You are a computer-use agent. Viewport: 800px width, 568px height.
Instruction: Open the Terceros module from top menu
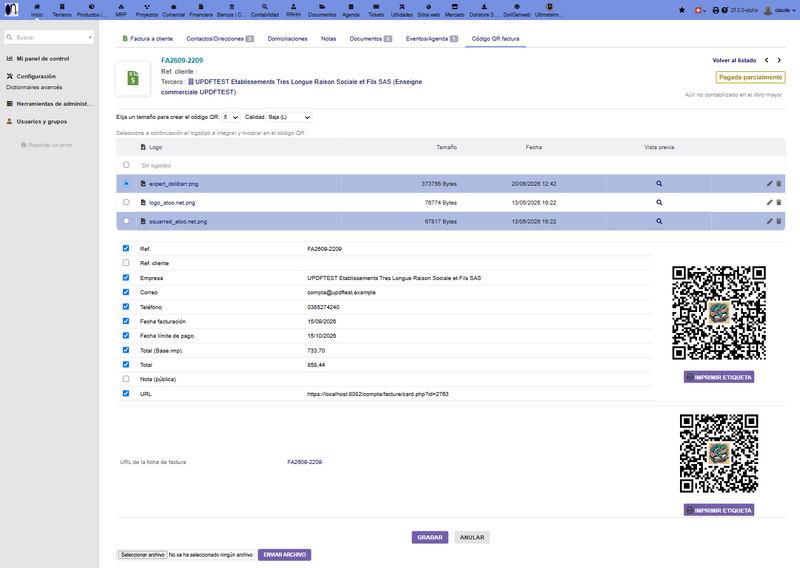pos(62,10)
